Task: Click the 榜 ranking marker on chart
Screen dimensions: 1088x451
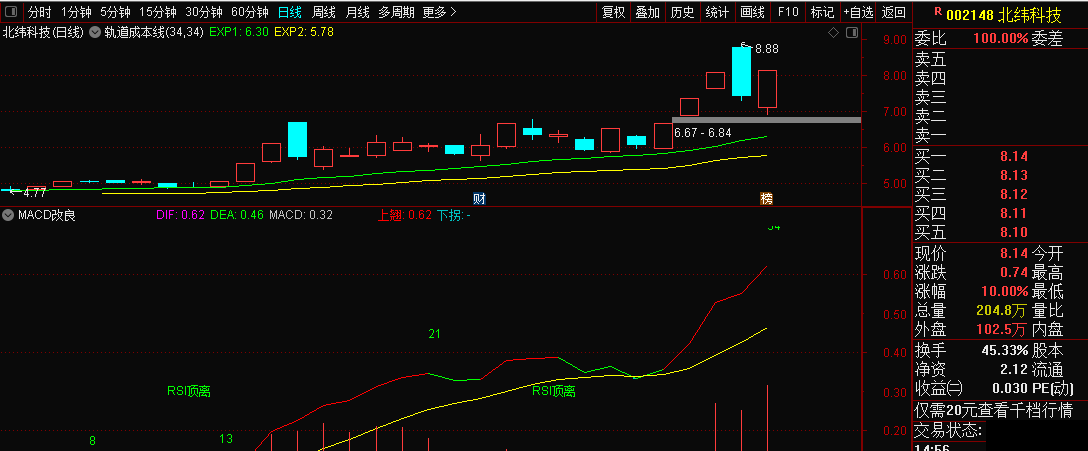Action: coord(766,198)
